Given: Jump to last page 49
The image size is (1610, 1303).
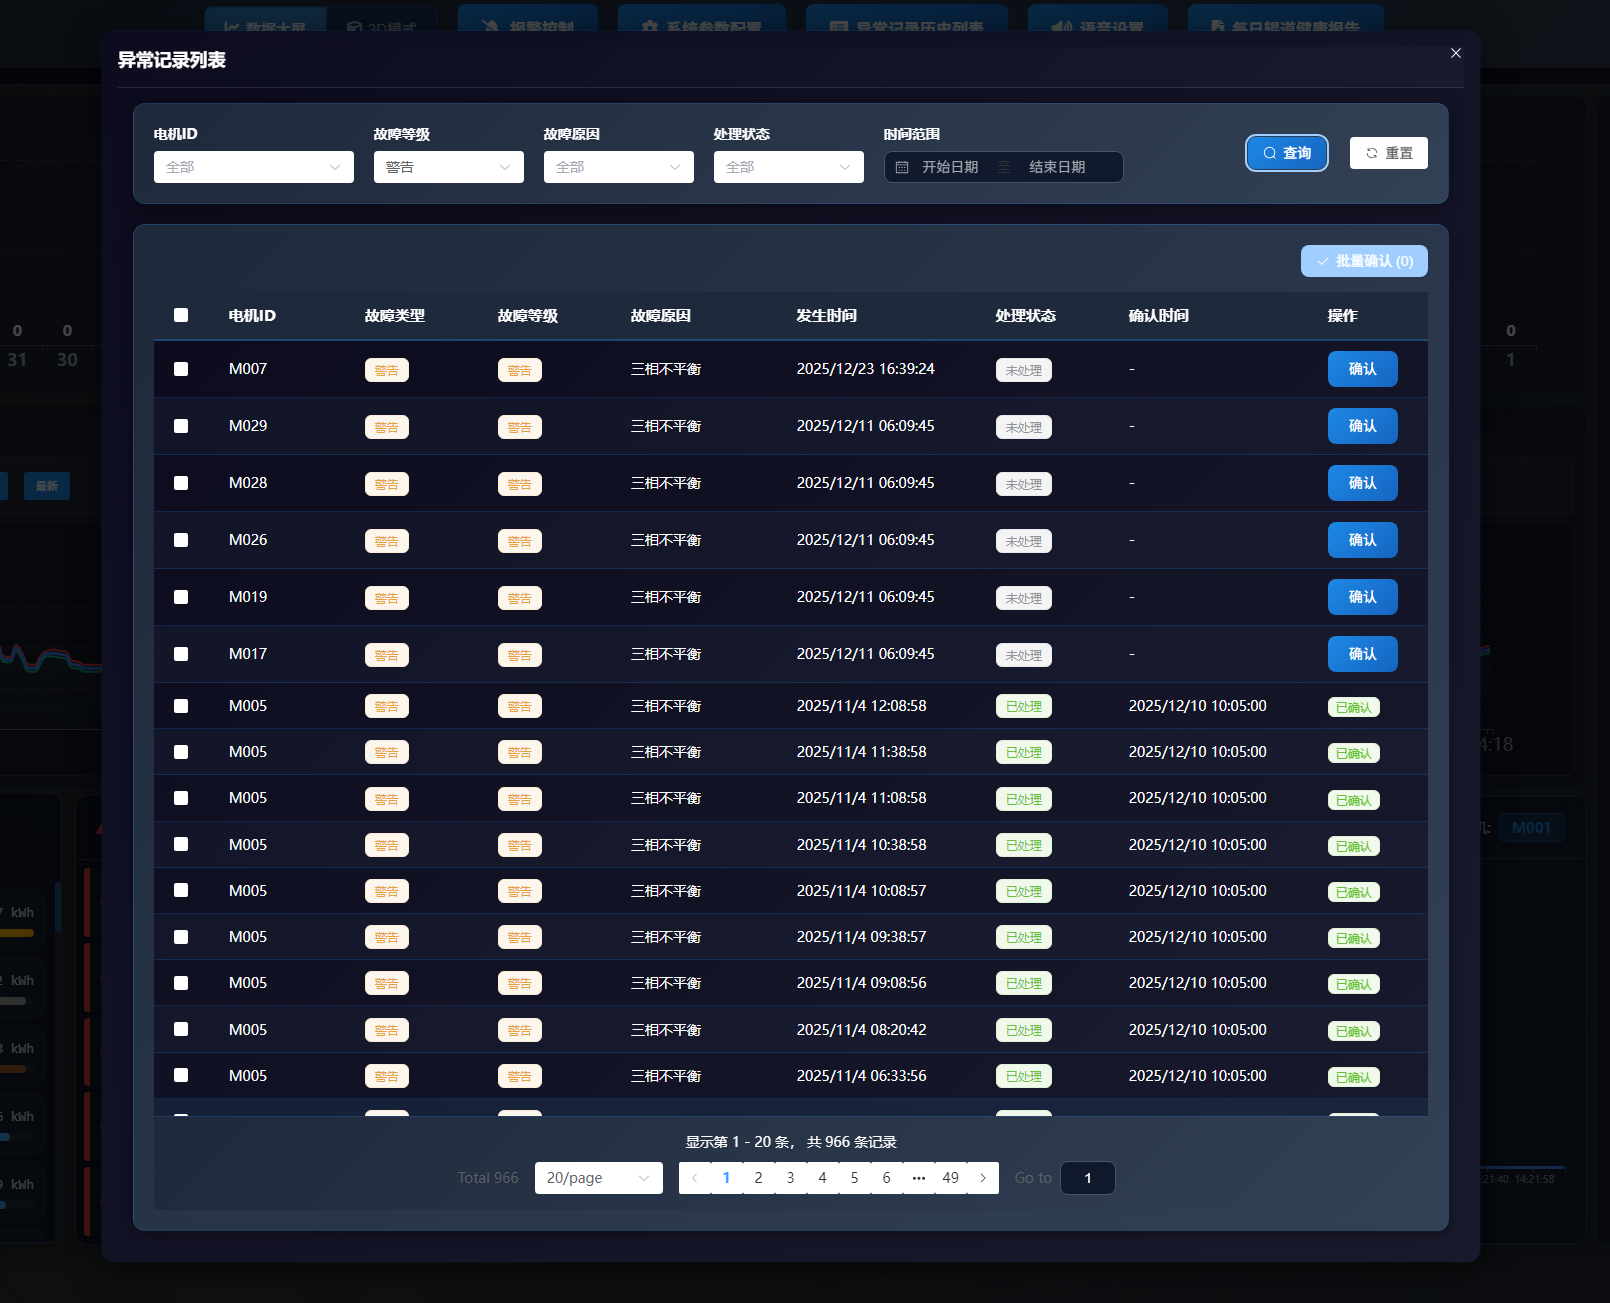Looking at the screenshot, I should coord(950,1178).
